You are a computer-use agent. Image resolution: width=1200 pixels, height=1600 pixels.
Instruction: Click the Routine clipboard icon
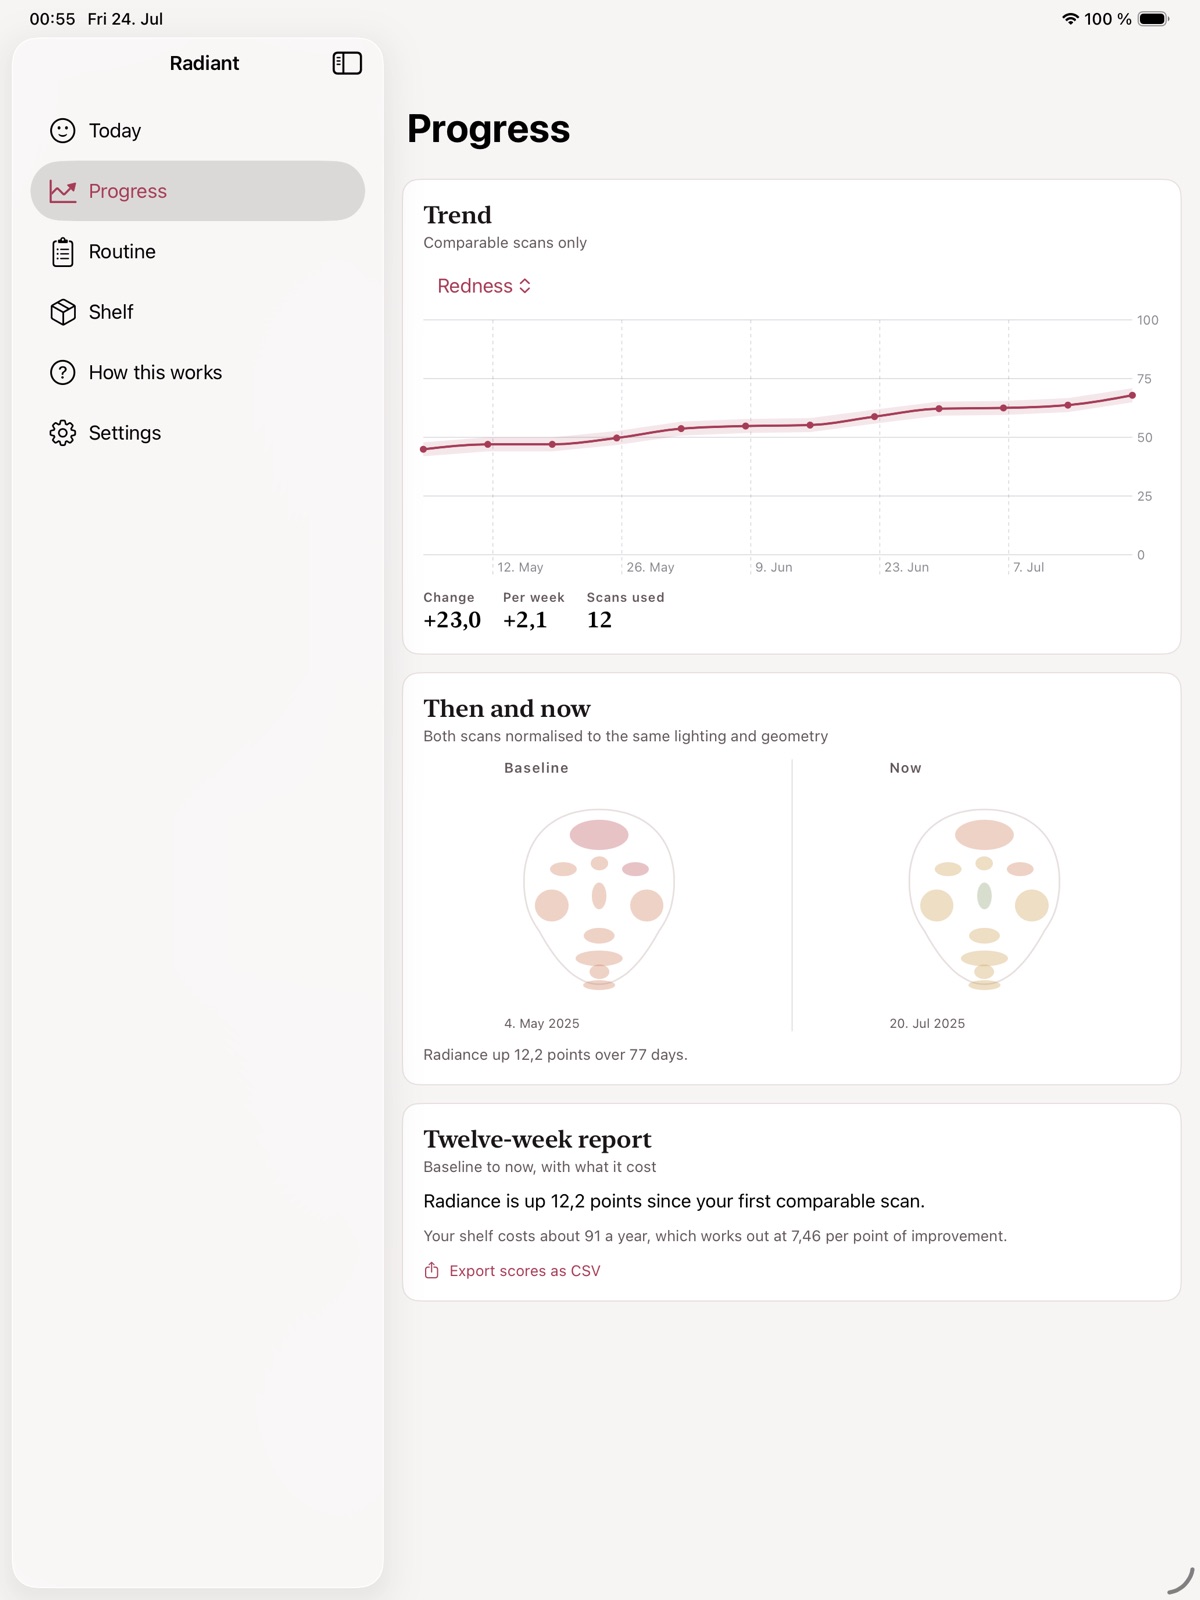(x=63, y=252)
